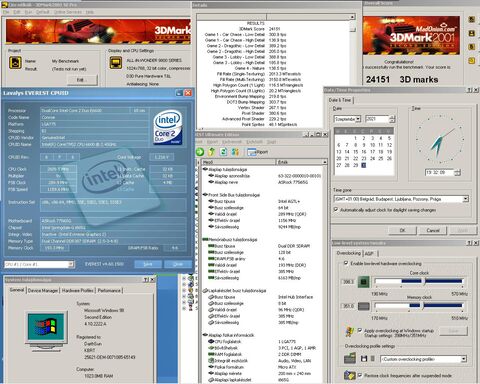Click the Details results header dropdown arrow
This screenshot has height=384, width=480.
[352, 17]
